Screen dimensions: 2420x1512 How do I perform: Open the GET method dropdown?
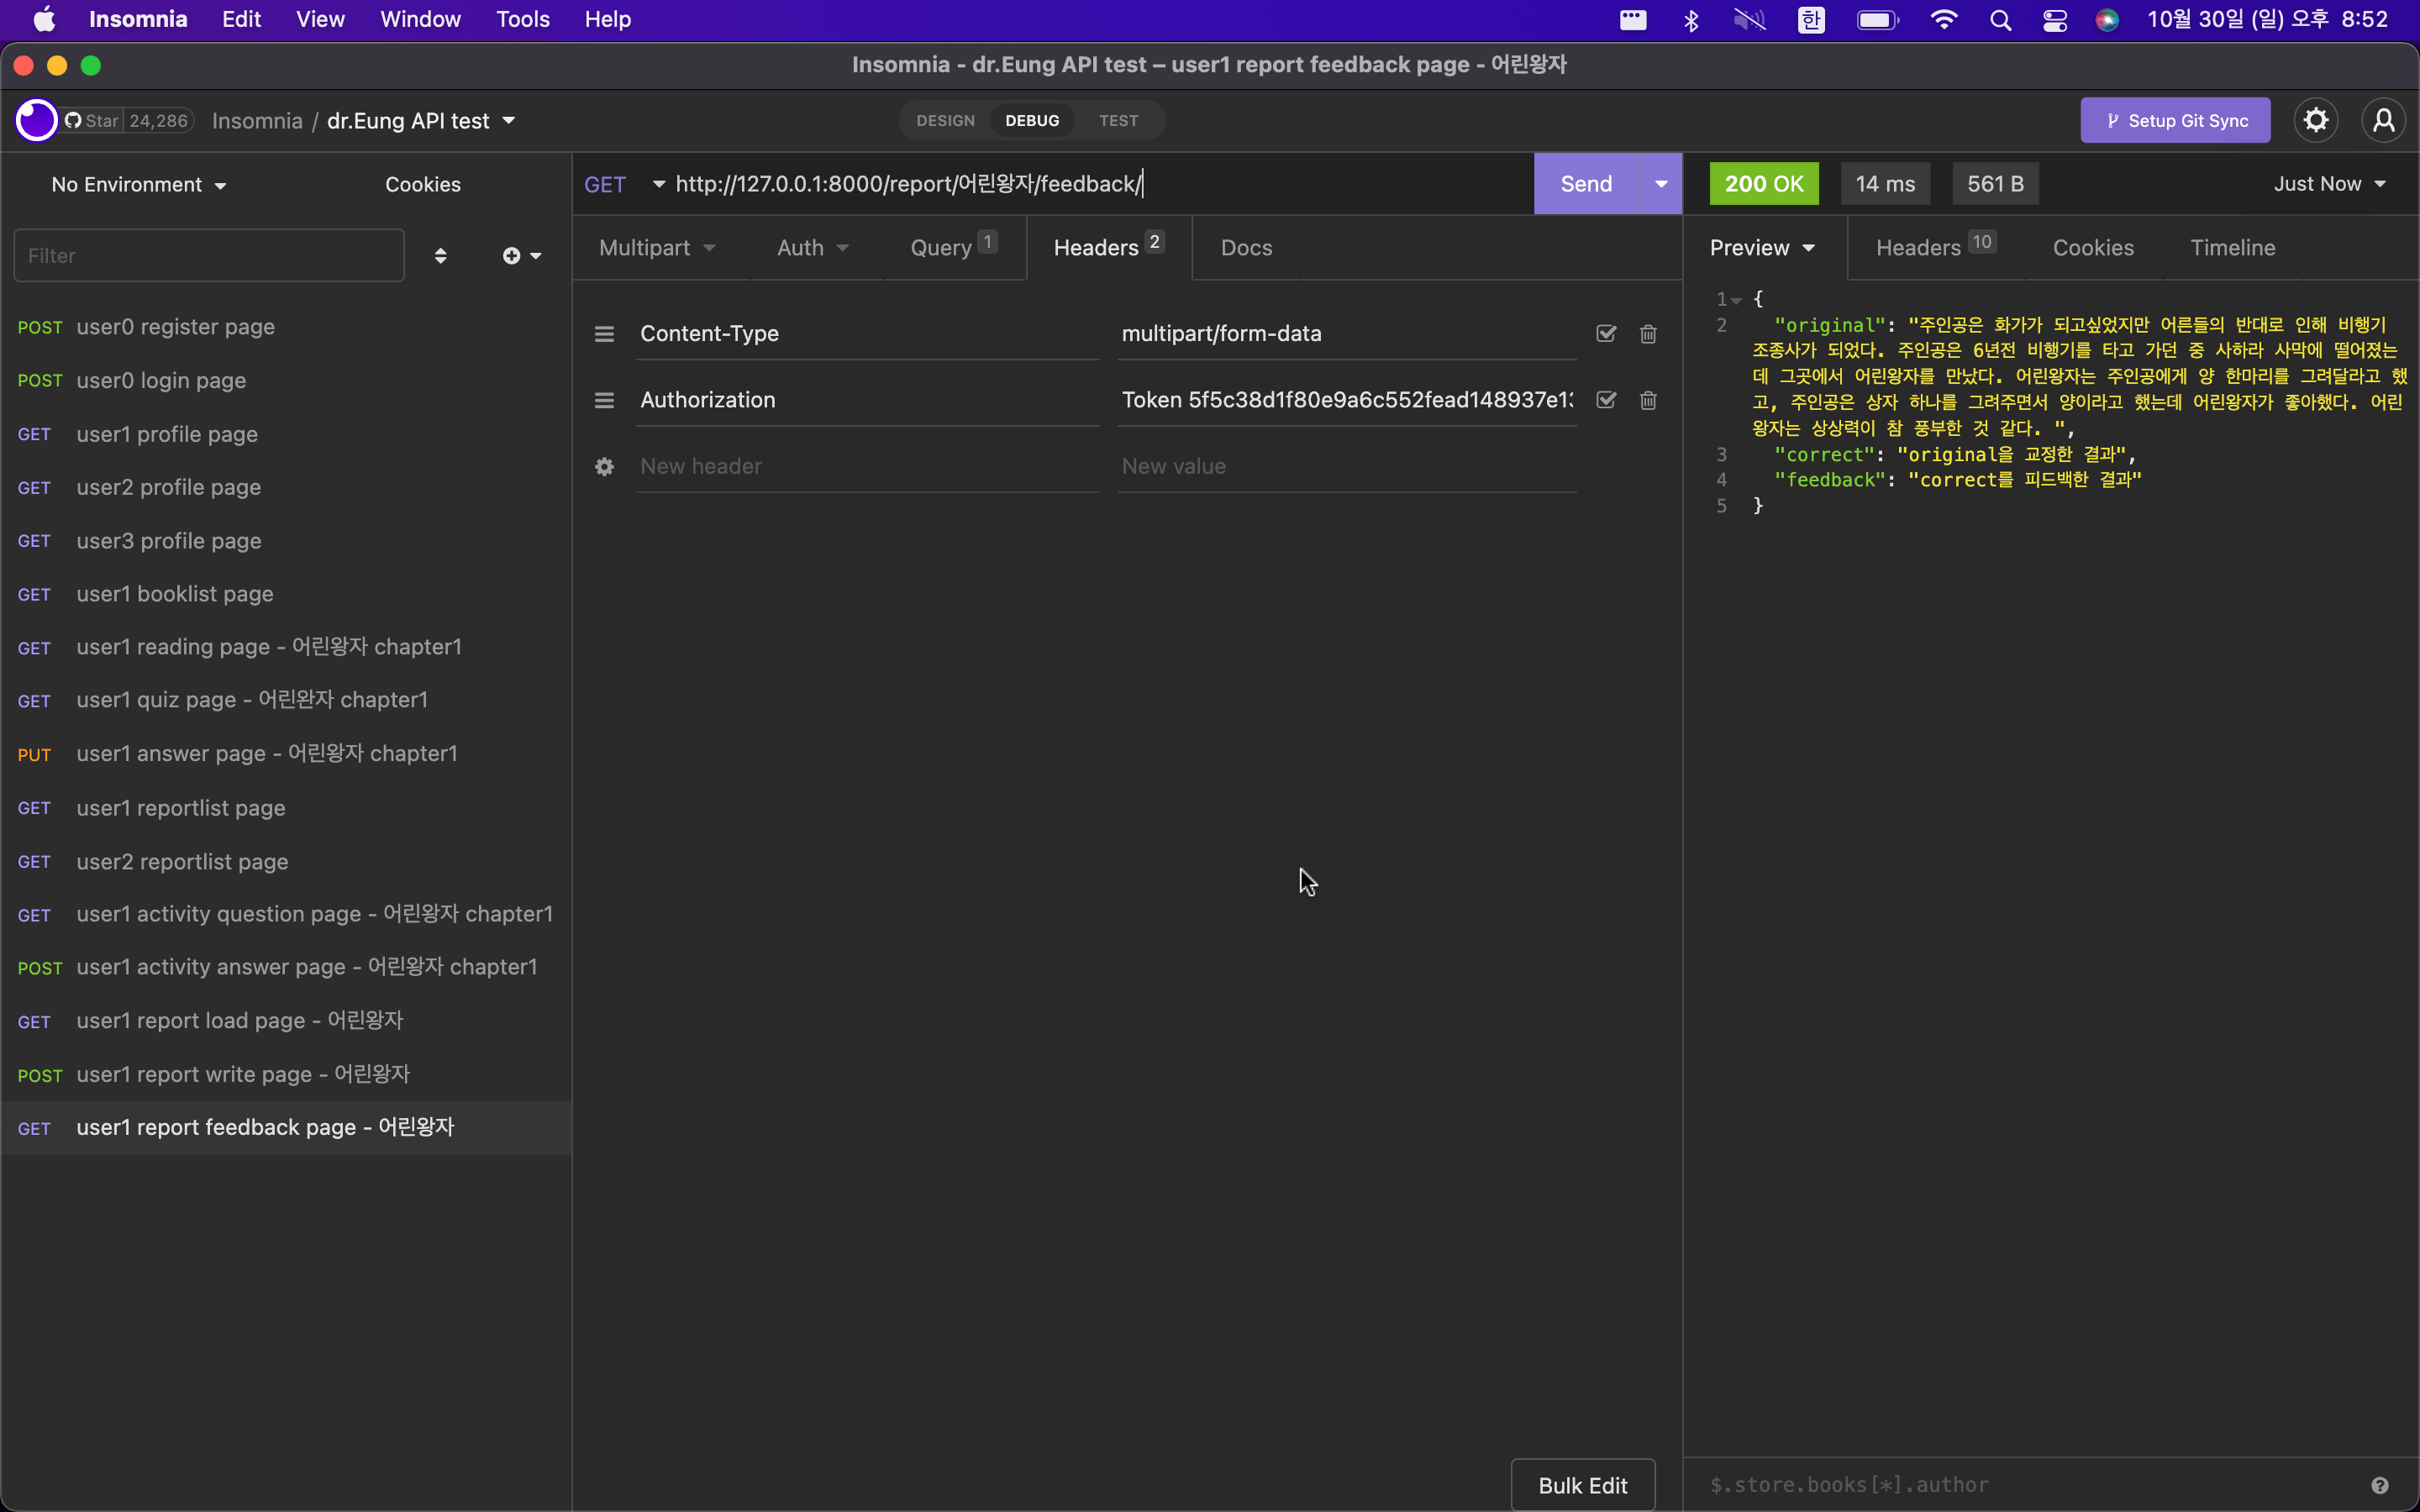(x=622, y=183)
